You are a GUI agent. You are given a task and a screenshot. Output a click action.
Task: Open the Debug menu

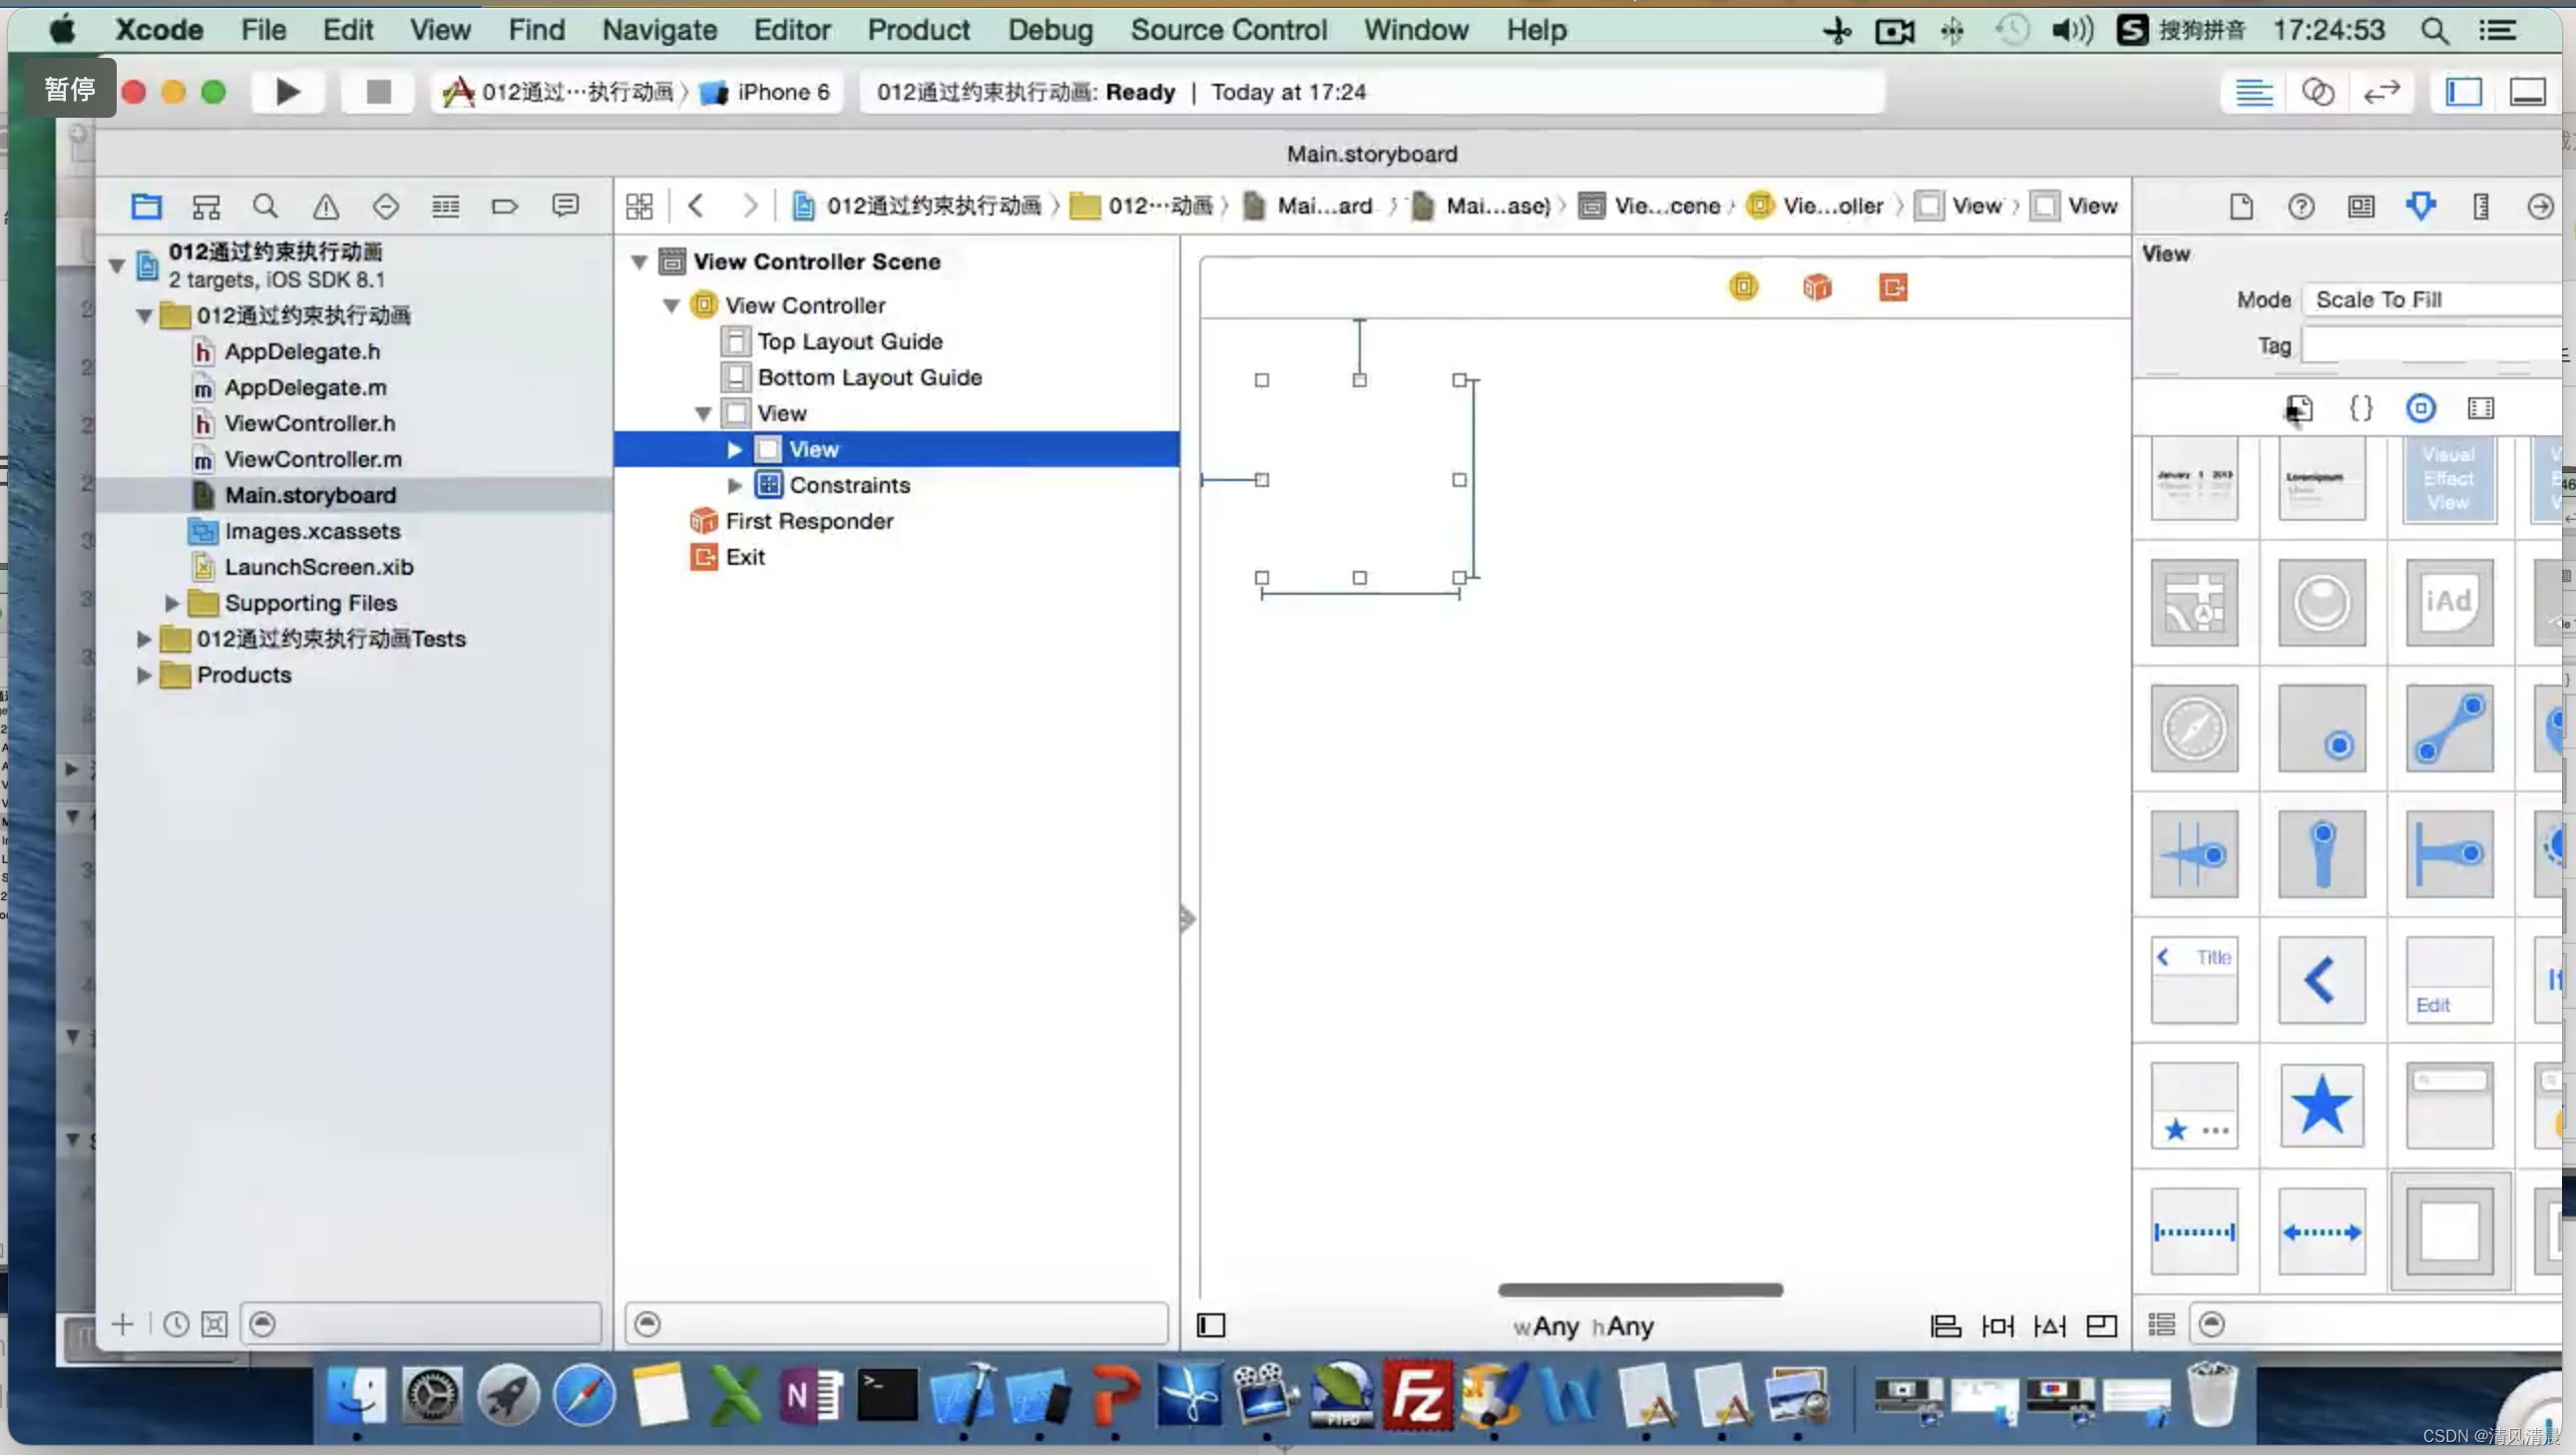click(x=1050, y=30)
